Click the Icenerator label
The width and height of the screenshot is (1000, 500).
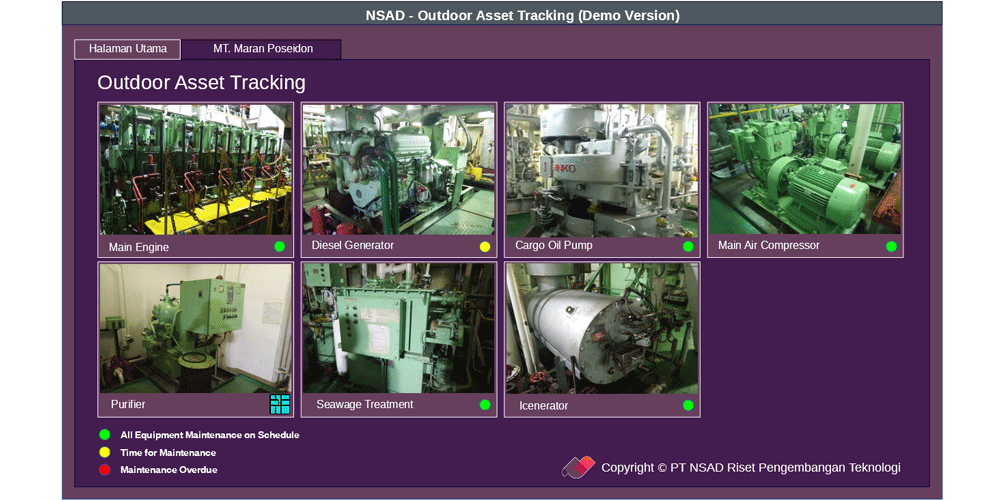point(543,406)
